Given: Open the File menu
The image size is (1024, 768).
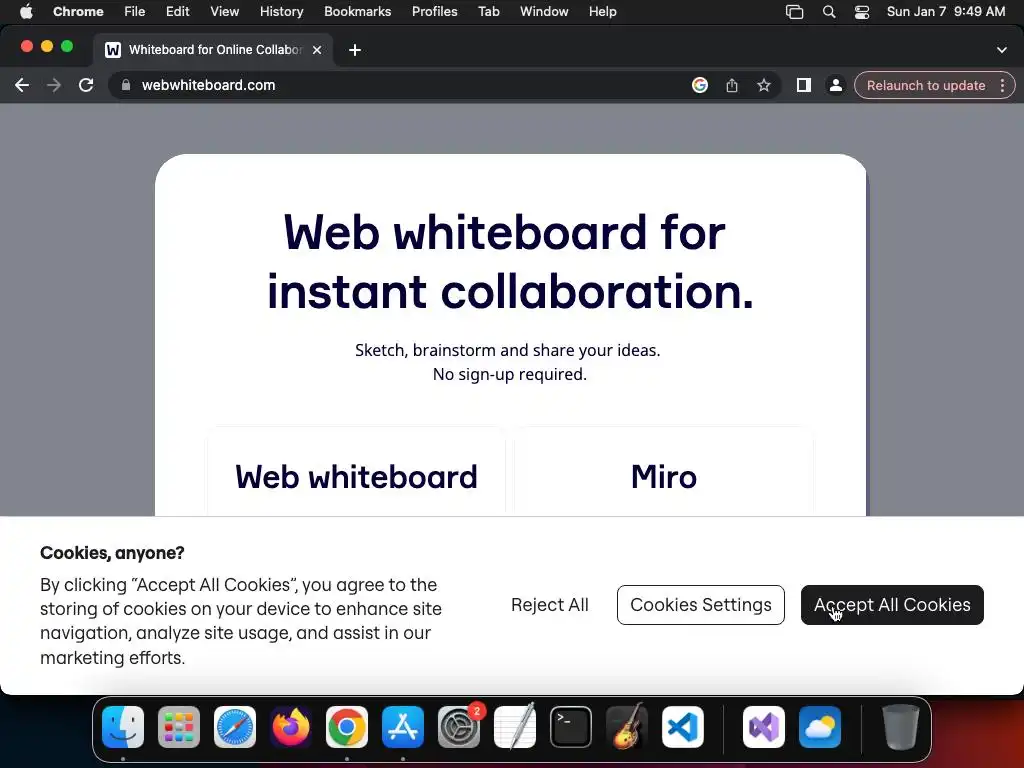Looking at the screenshot, I should point(135,12).
